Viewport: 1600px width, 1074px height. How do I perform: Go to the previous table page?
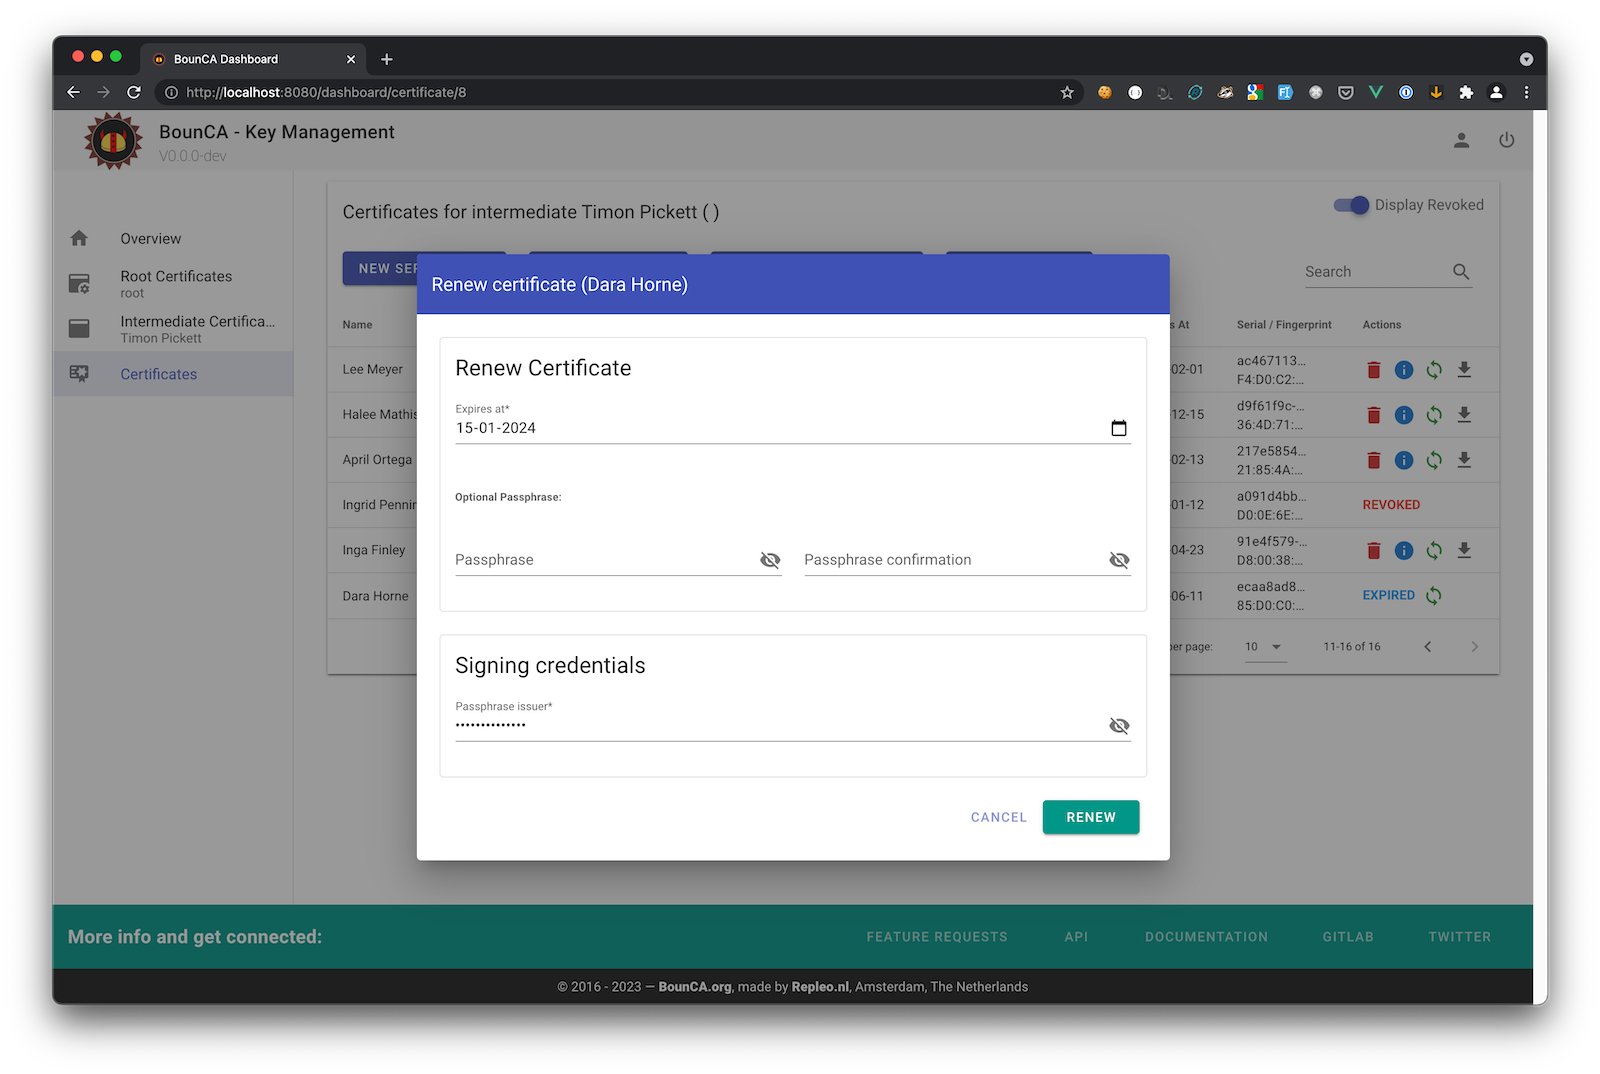click(1428, 647)
